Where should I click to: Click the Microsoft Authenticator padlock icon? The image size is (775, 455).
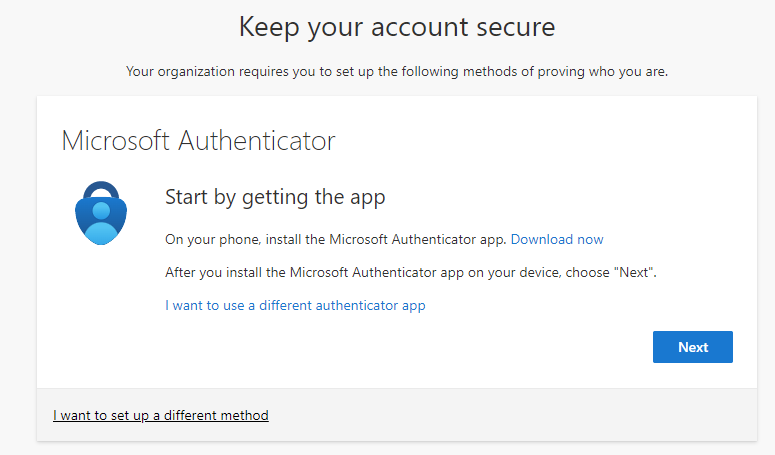(x=101, y=213)
